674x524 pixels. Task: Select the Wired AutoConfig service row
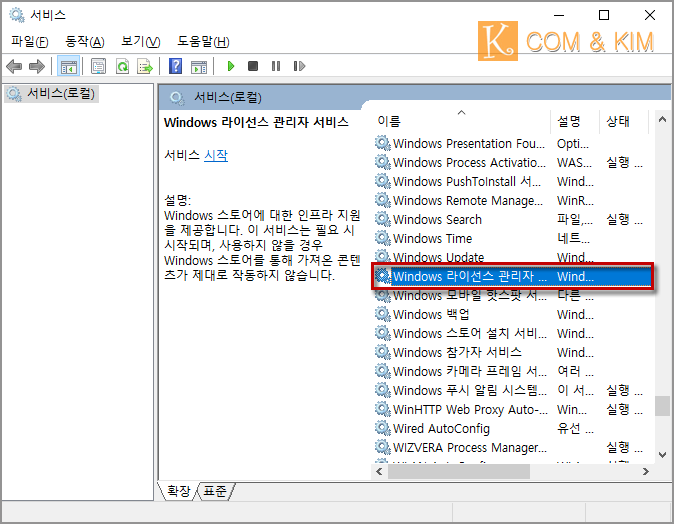512,428
